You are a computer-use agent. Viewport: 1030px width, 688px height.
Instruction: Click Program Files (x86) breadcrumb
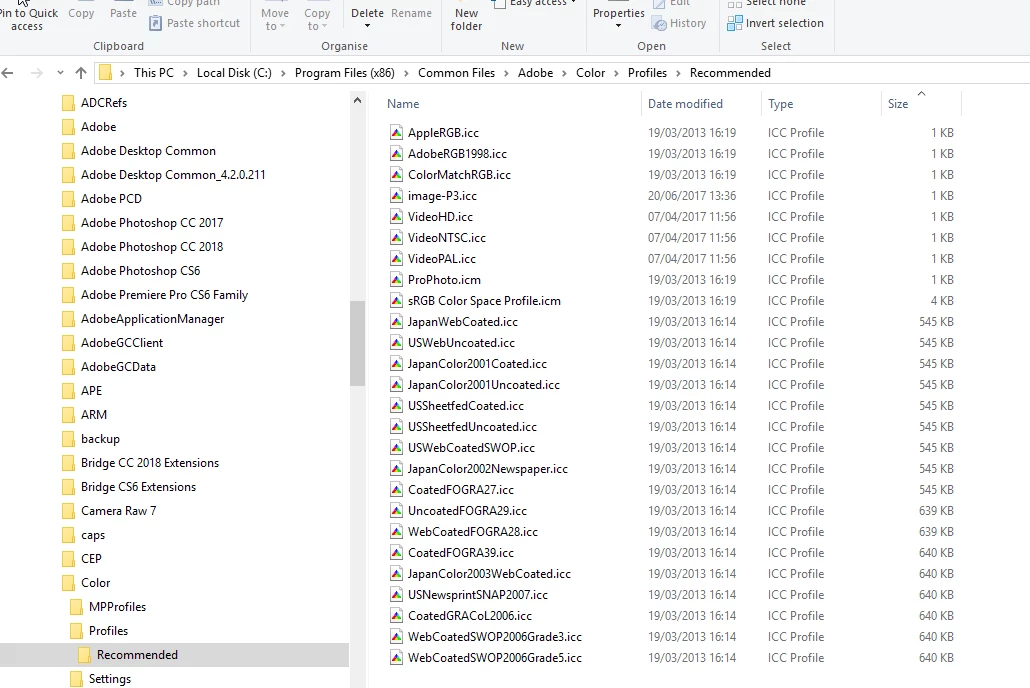345,73
